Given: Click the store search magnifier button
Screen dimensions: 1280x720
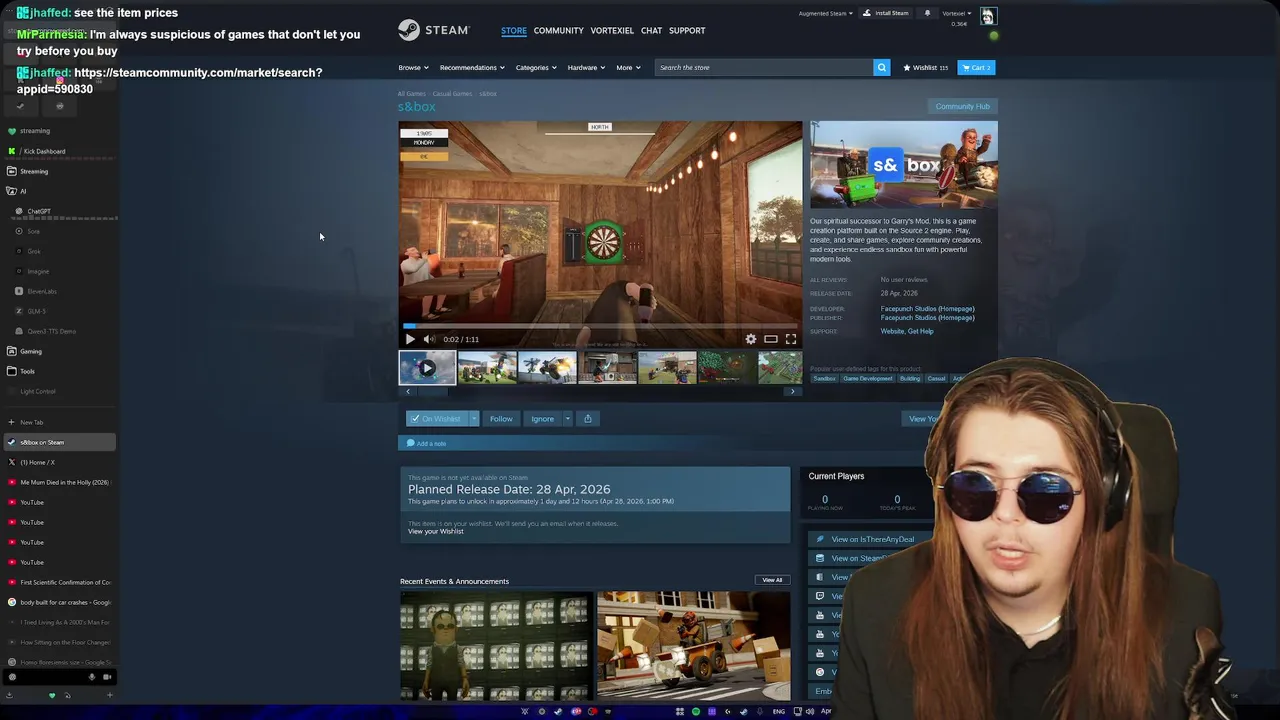Looking at the screenshot, I should click(881, 67).
